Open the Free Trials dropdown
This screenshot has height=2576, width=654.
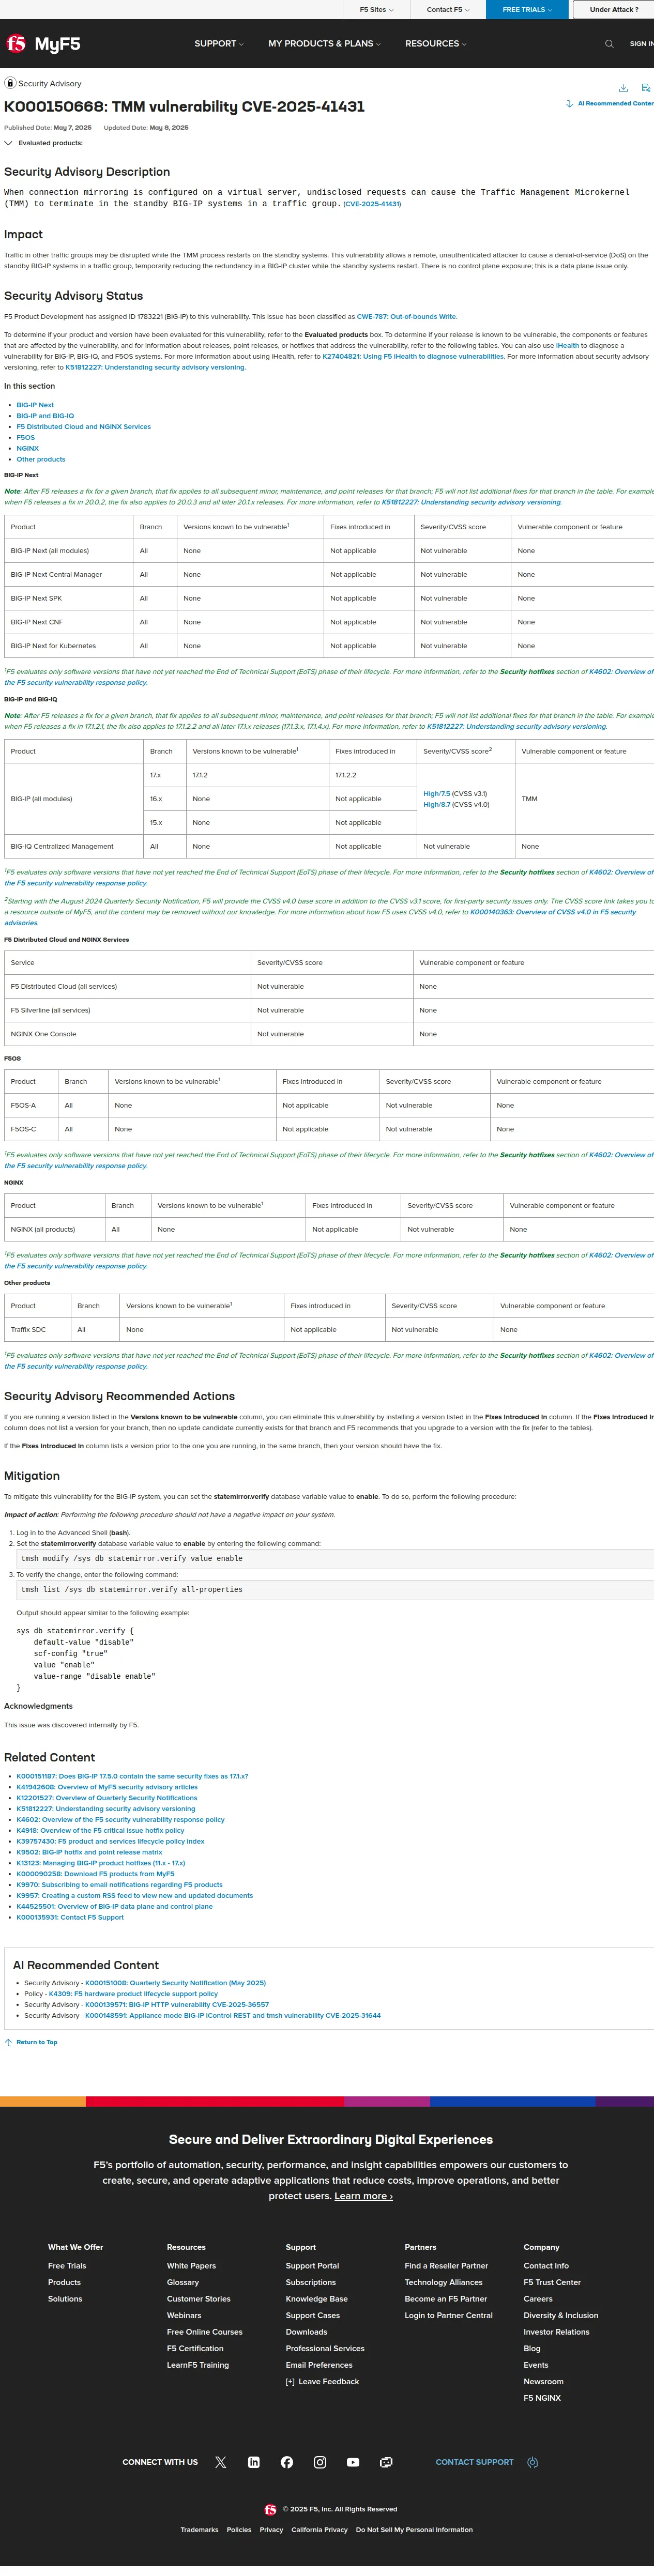(x=527, y=10)
